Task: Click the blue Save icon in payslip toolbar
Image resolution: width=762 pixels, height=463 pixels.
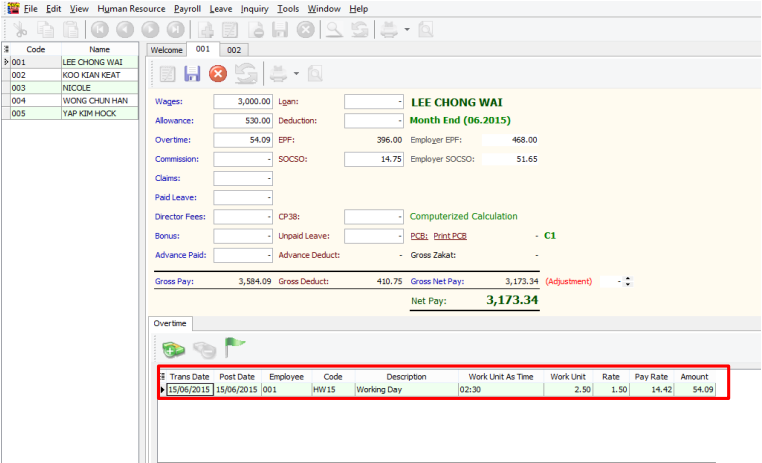Action: click(192, 73)
